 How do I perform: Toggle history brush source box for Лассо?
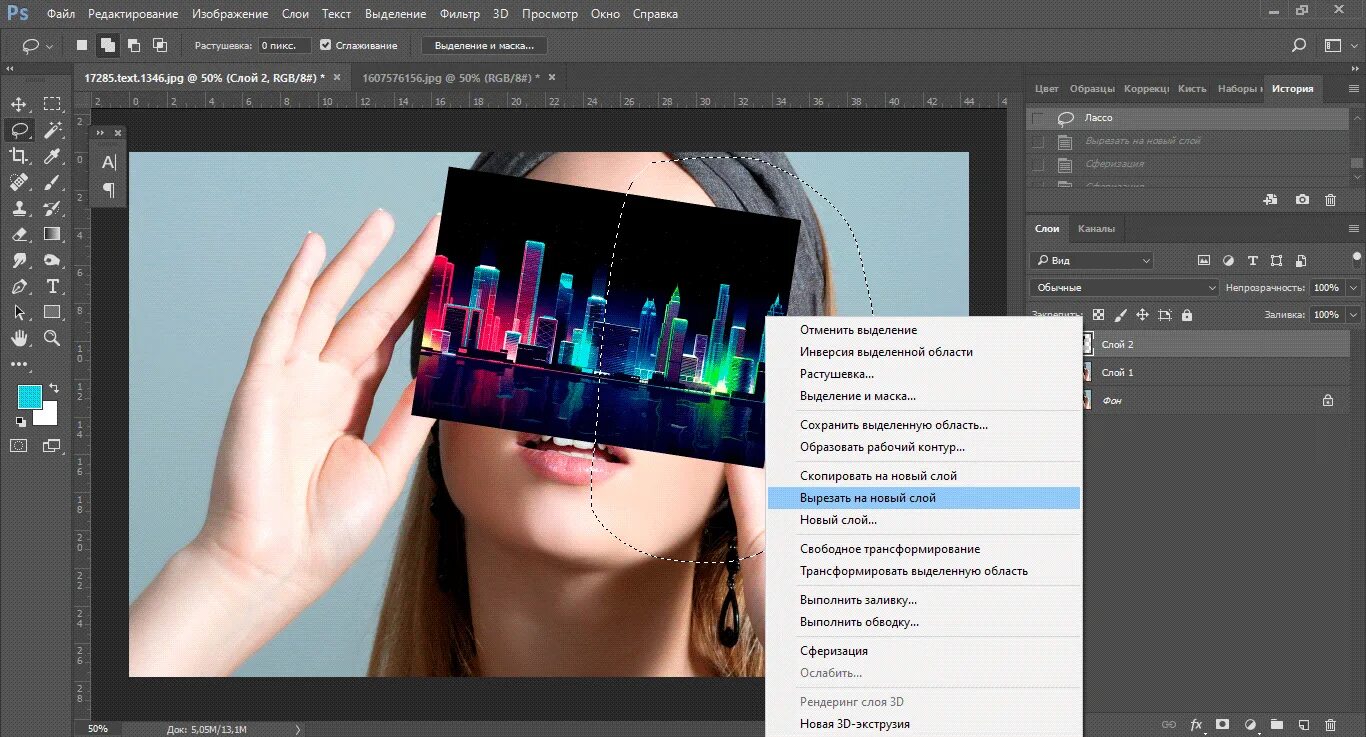[1038, 118]
